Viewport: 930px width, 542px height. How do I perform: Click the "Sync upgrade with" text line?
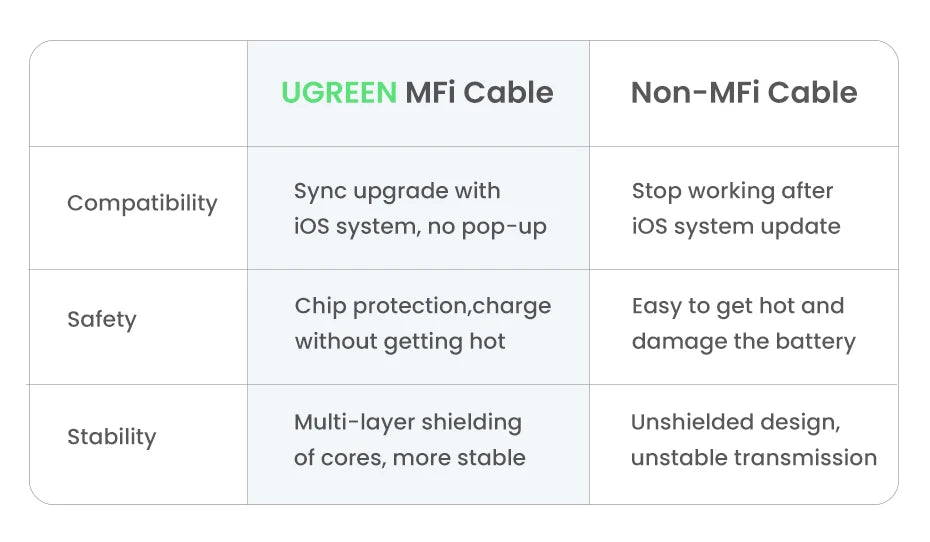coord(397,191)
